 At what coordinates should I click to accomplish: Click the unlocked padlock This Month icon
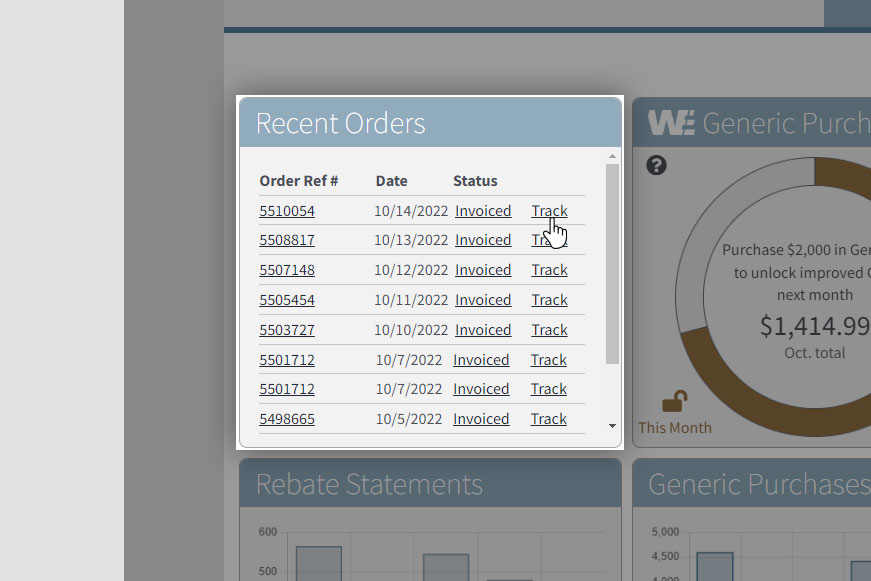[x=674, y=401]
